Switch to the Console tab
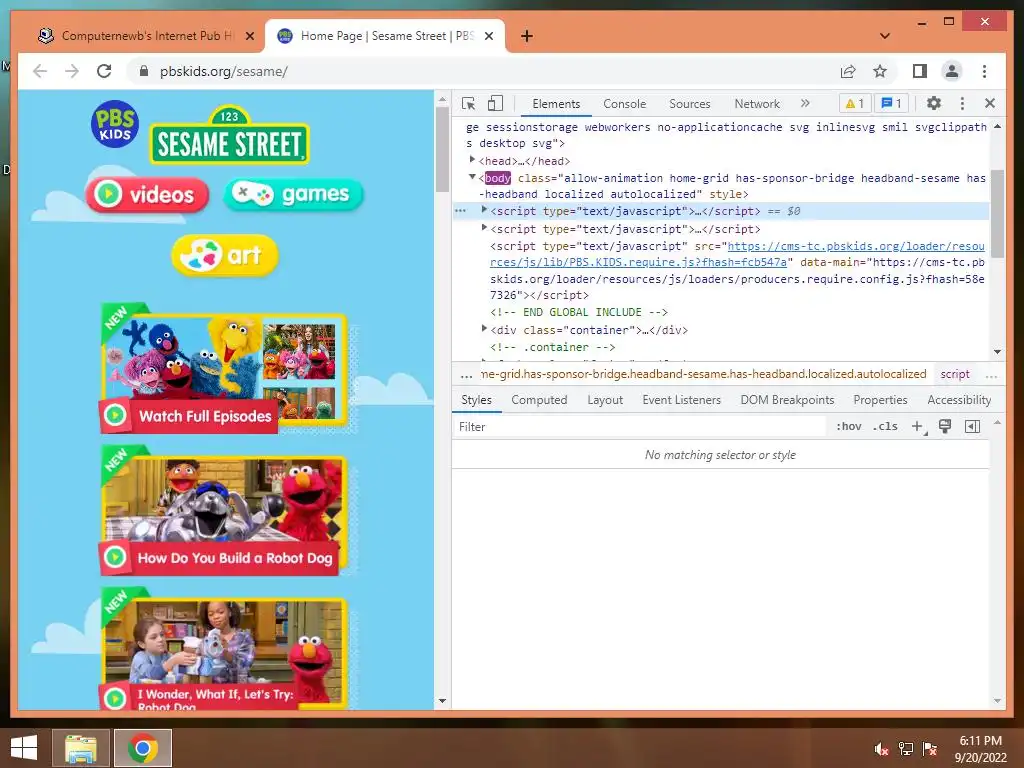Viewport: 1024px width, 768px height. pos(624,104)
